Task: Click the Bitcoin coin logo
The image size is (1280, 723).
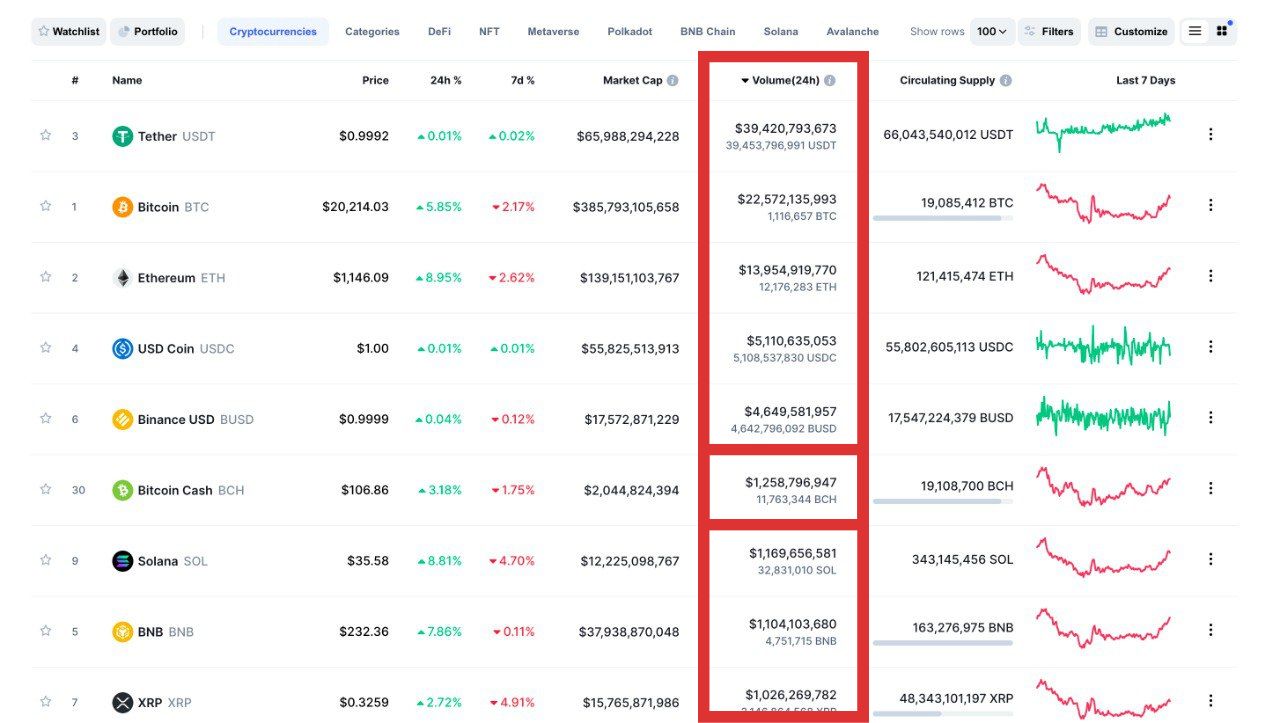Action: point(122,207)
